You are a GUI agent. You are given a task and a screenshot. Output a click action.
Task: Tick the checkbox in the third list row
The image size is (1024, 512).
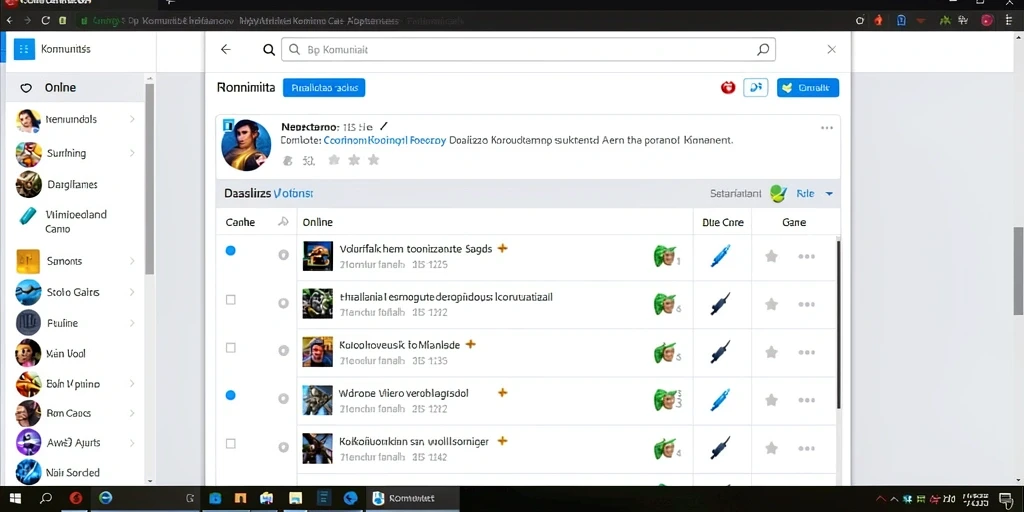(231, 348)
